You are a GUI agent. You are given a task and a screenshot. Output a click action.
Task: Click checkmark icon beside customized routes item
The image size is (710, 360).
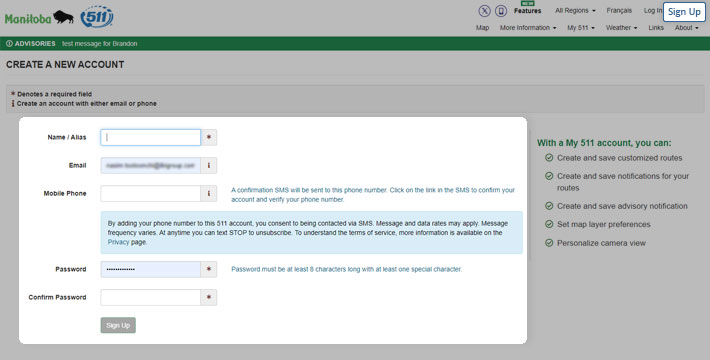point(549,158)
